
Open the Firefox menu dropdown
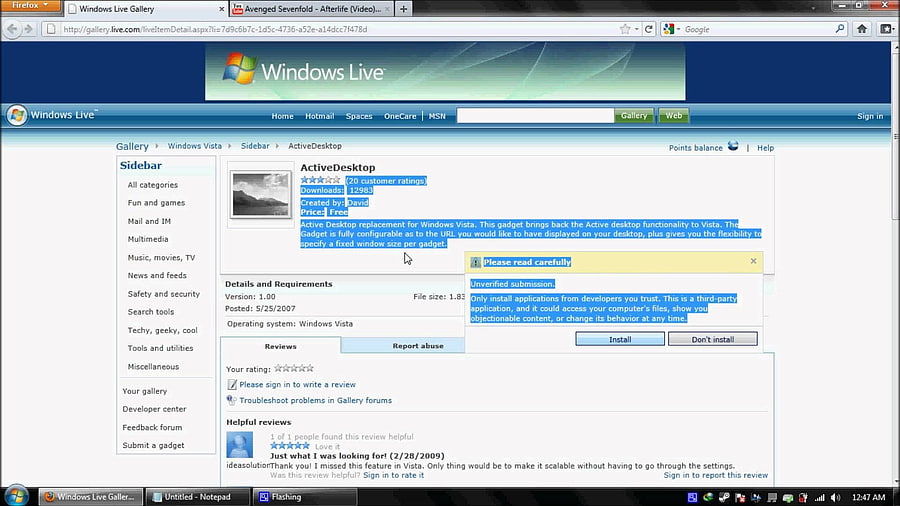point(30,6)
